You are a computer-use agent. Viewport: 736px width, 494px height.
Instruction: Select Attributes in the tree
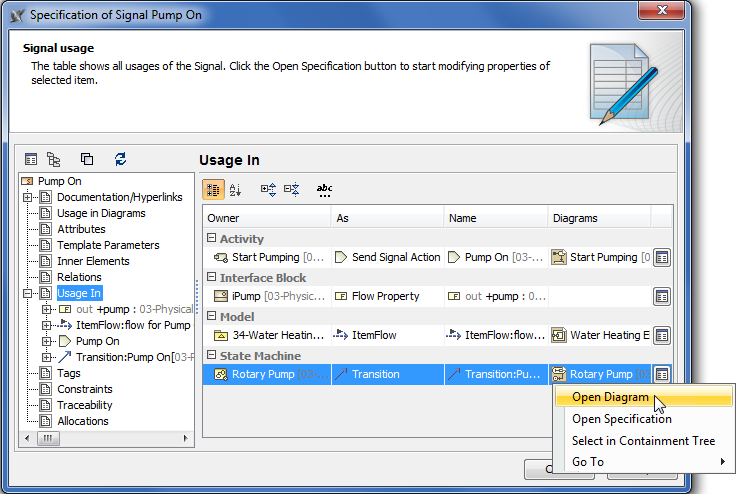(x=81, y=229)
